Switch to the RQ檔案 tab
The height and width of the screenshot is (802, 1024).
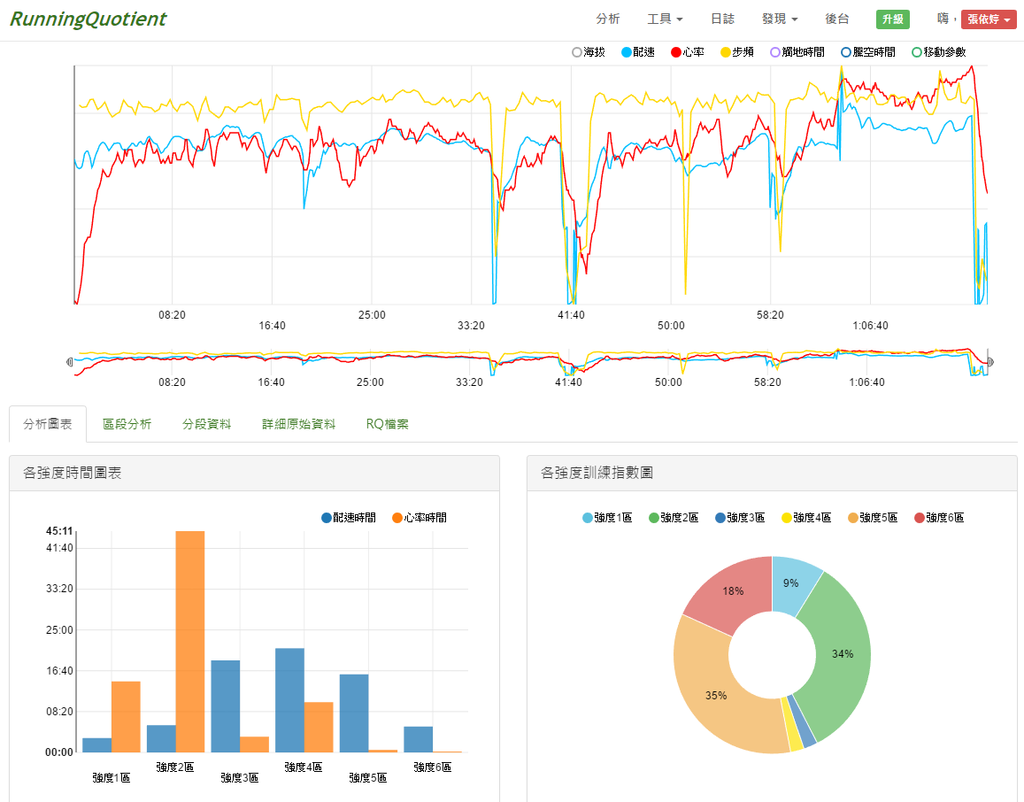tap(387, 424)
